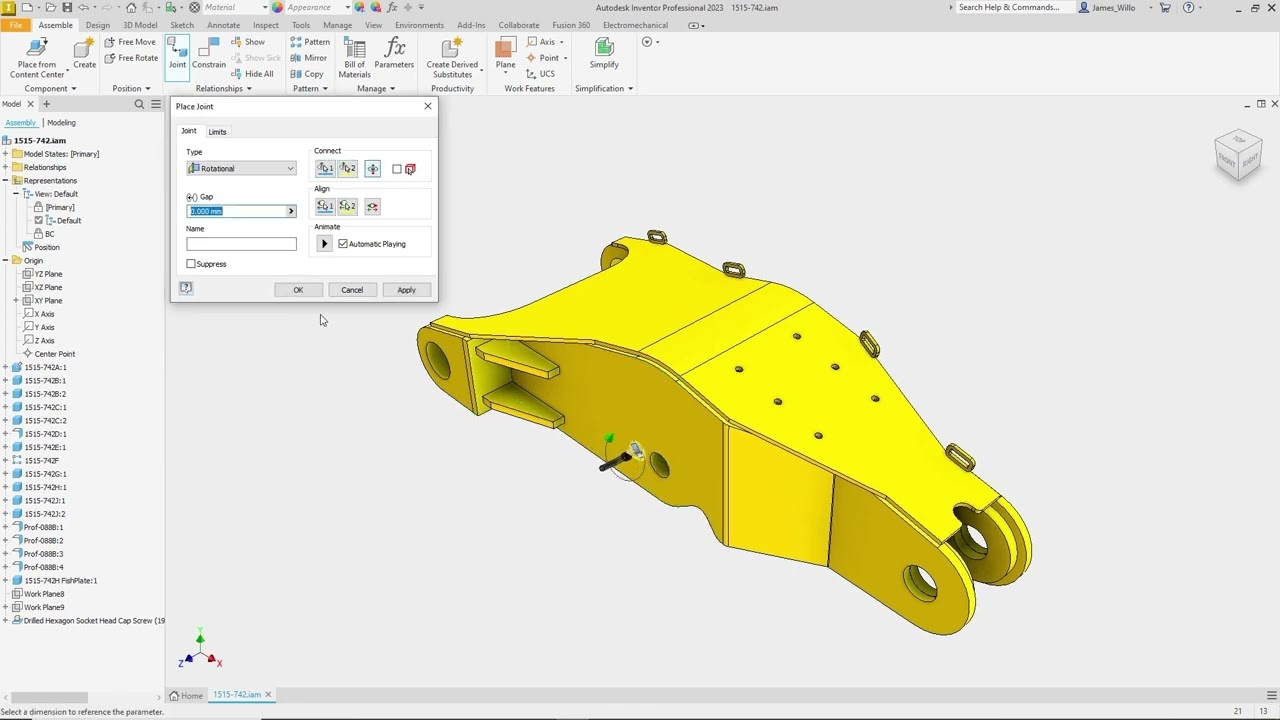Viewport: 1280px width, 720px height.
Task: Click Hide All relationships
Action: [252, 74]
